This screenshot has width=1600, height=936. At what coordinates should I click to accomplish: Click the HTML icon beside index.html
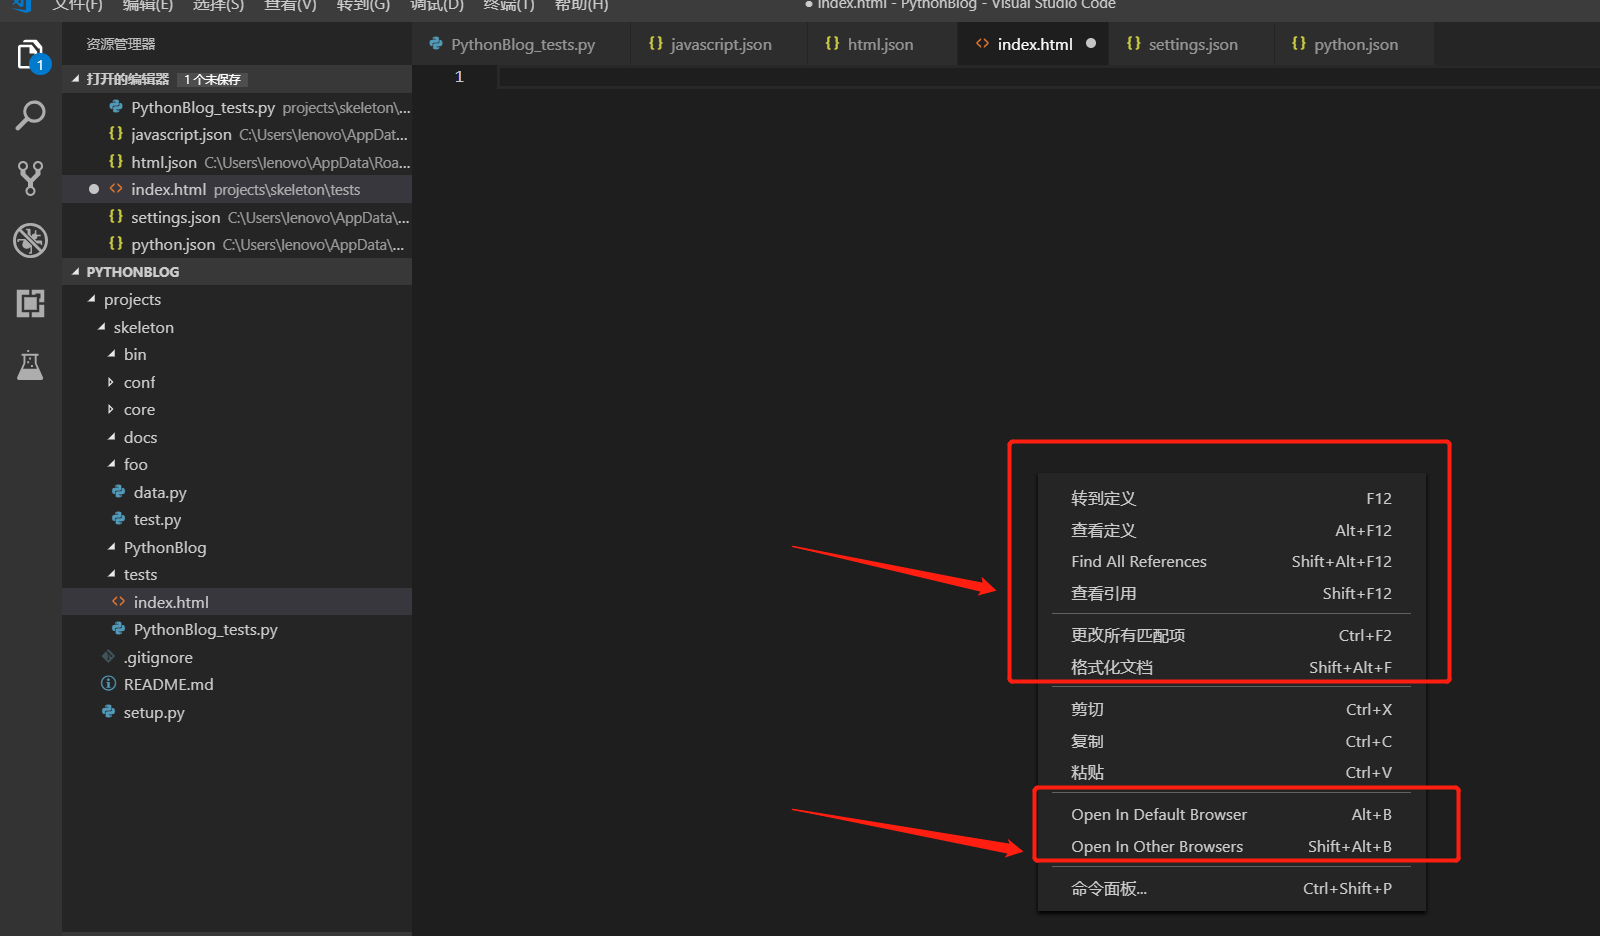click(119, 601)
